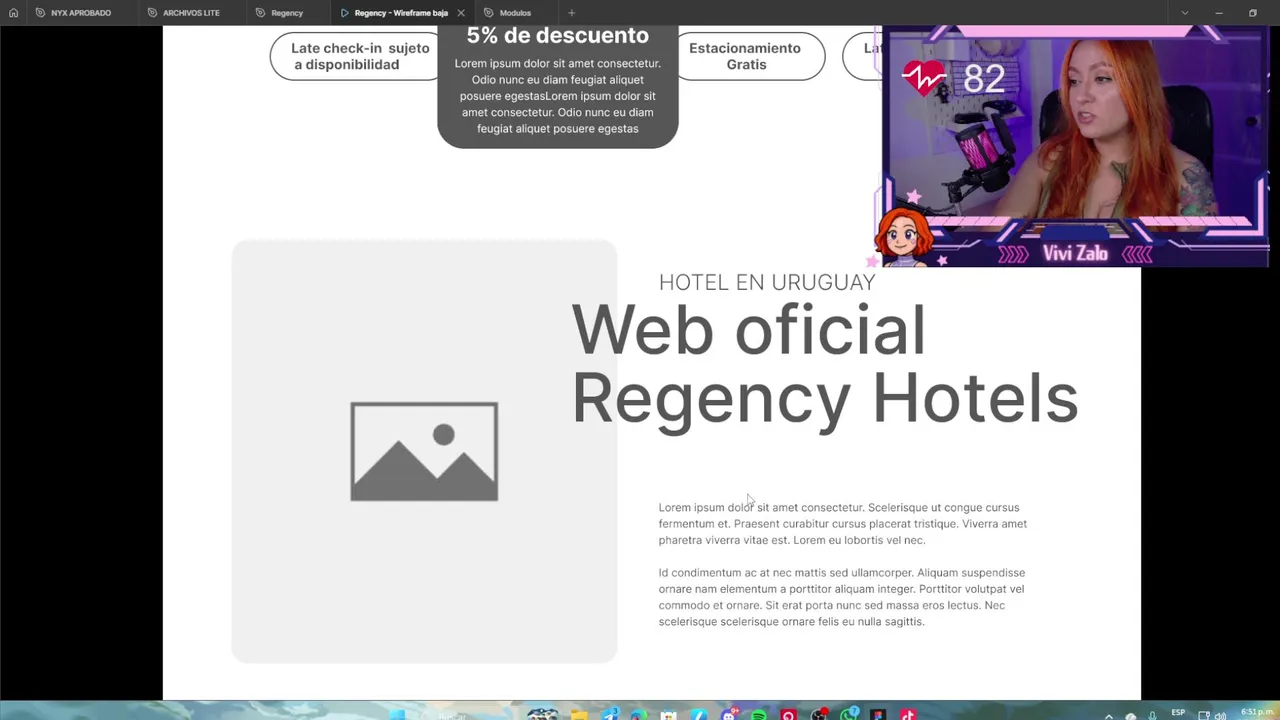1280x720 pixels.
Task: Click the Lorem ipsum text in the discount card
Action: 558,96
